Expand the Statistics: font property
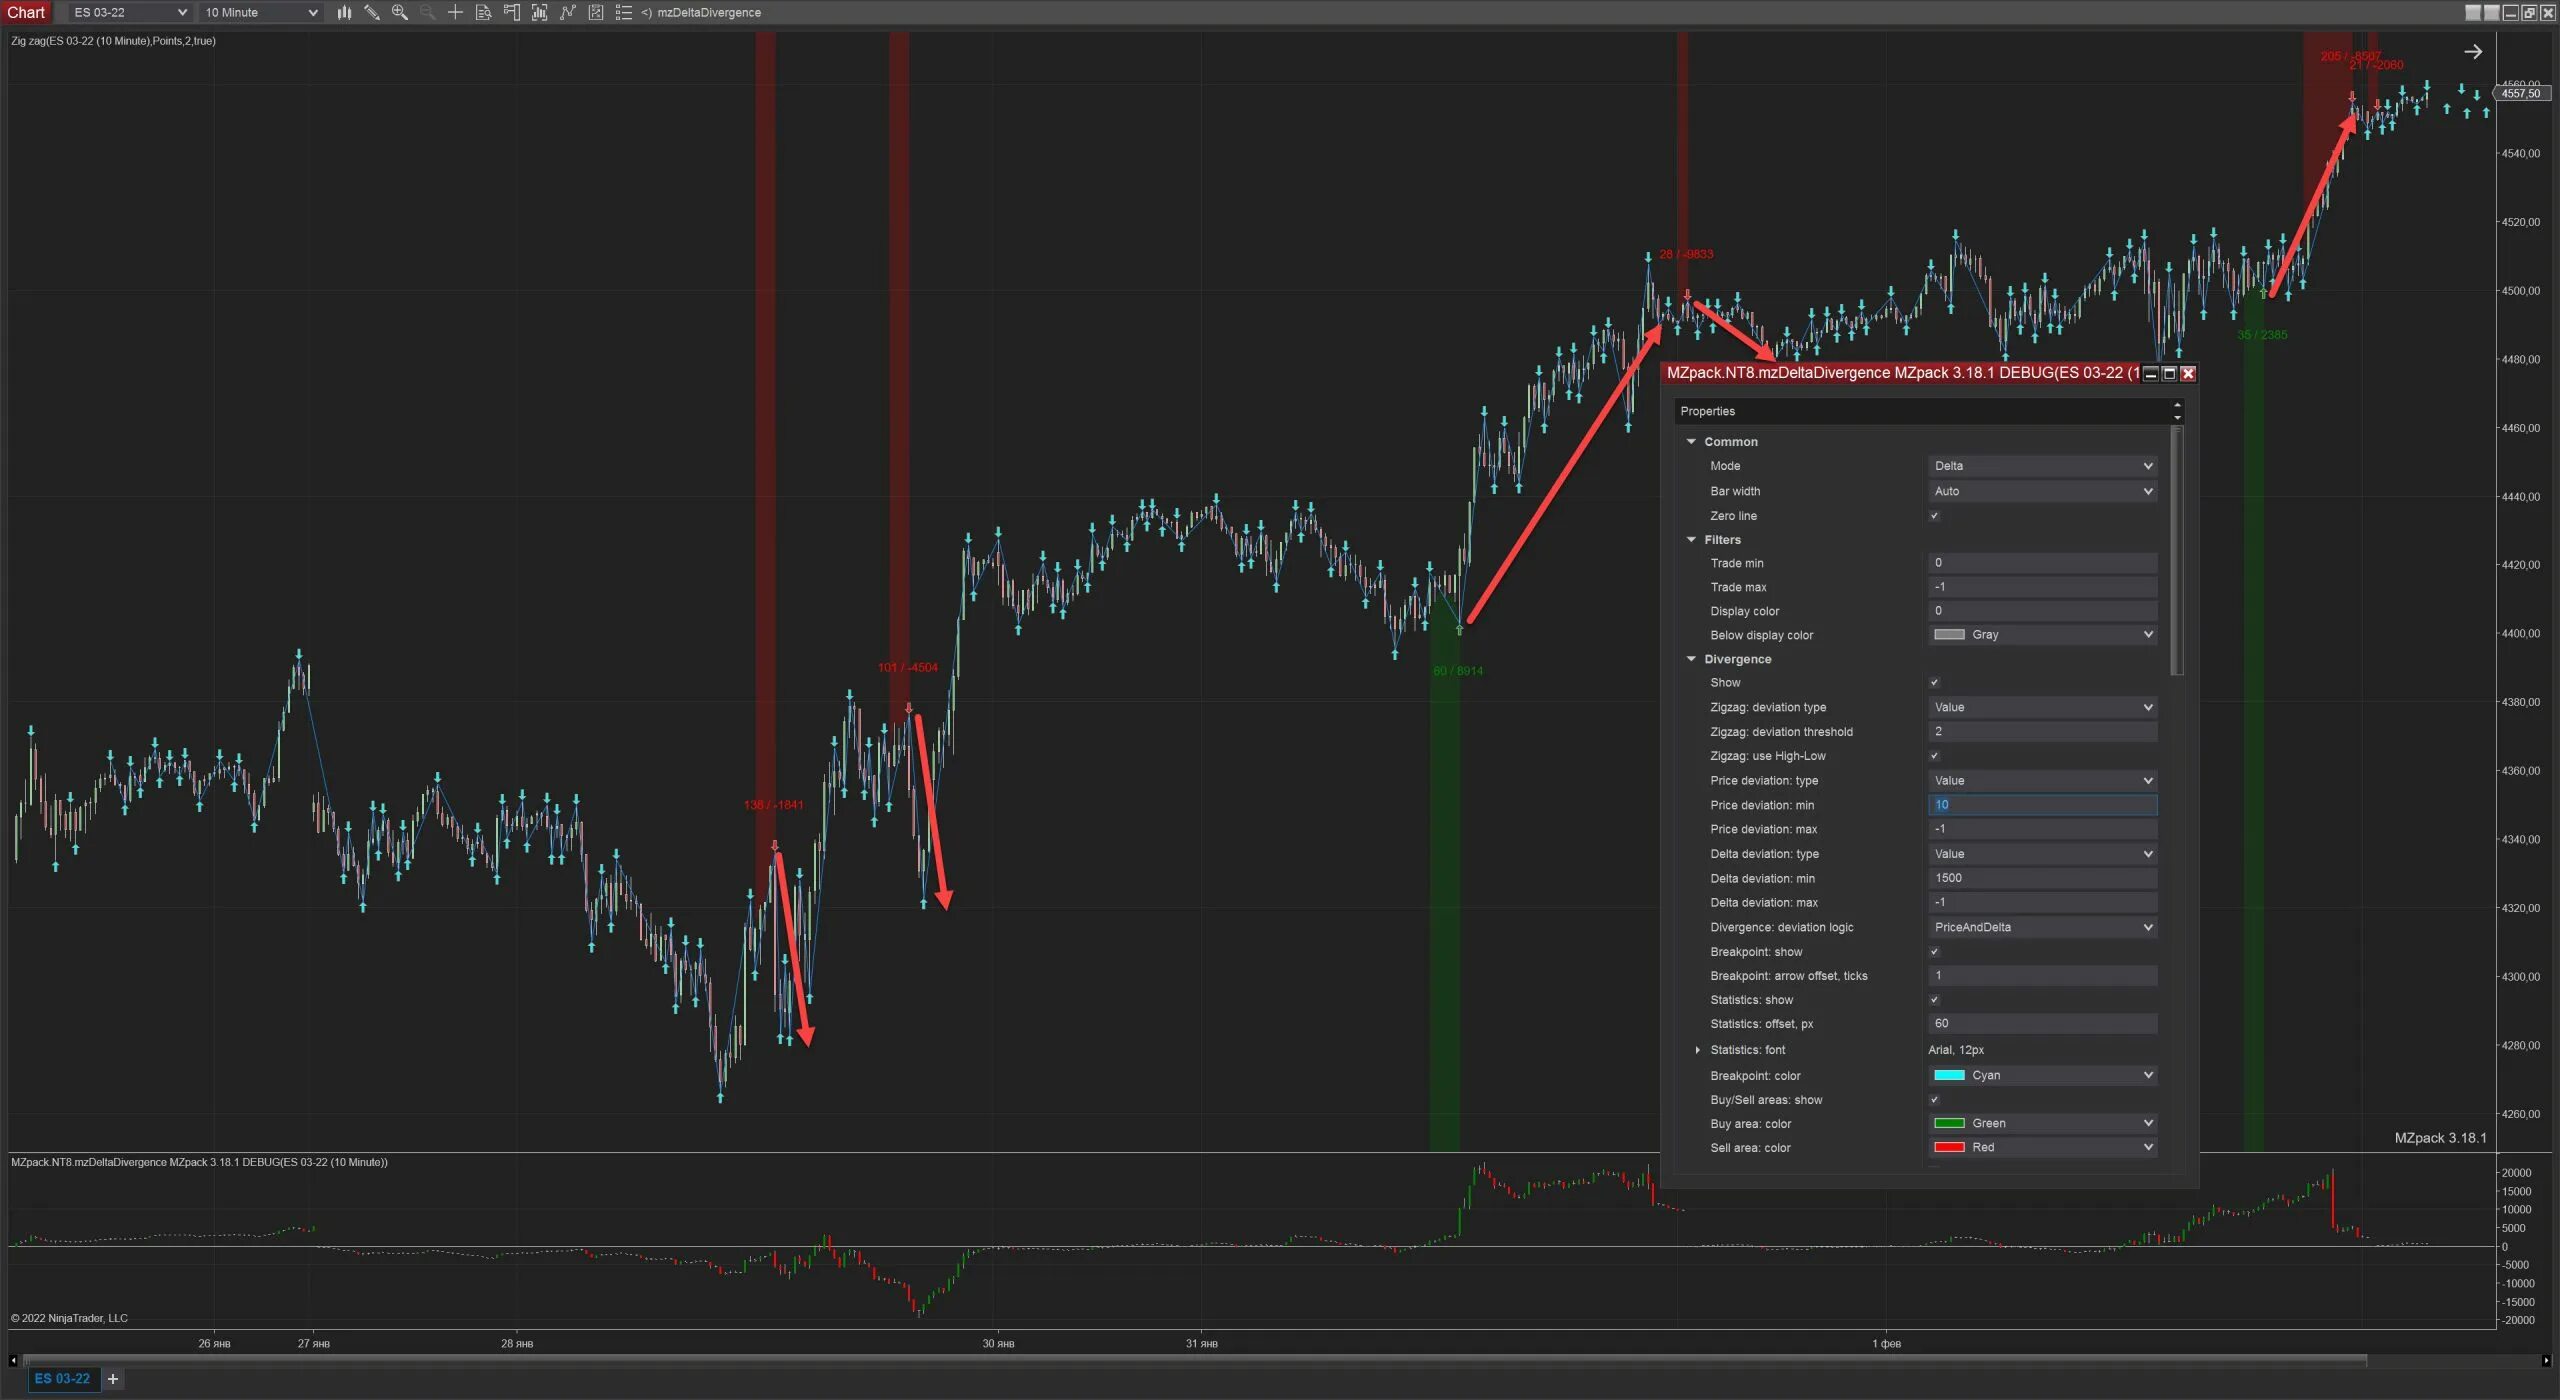Image resolution: width=2560 pixels, height=1400 pixels. (1697, 1050)
